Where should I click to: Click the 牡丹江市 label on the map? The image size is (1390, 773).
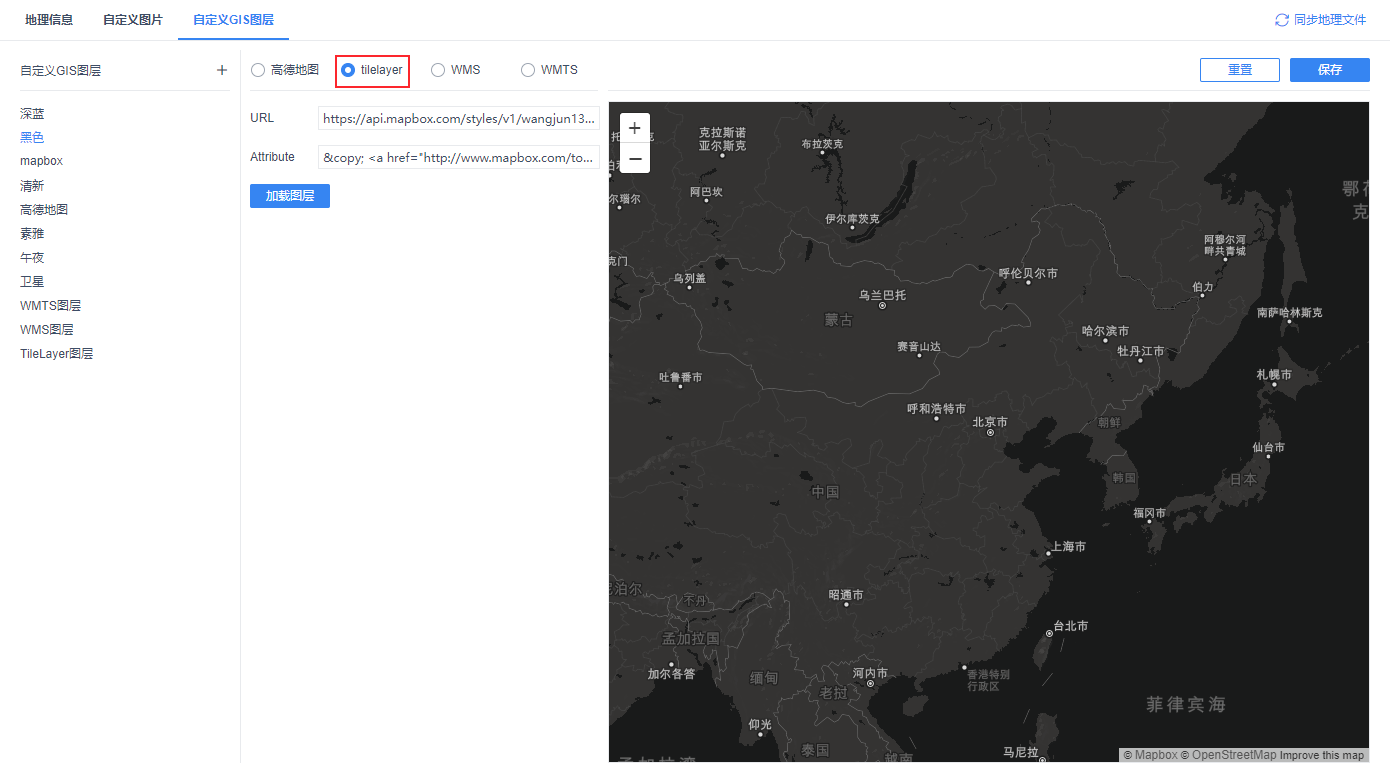click(1141, 352)
